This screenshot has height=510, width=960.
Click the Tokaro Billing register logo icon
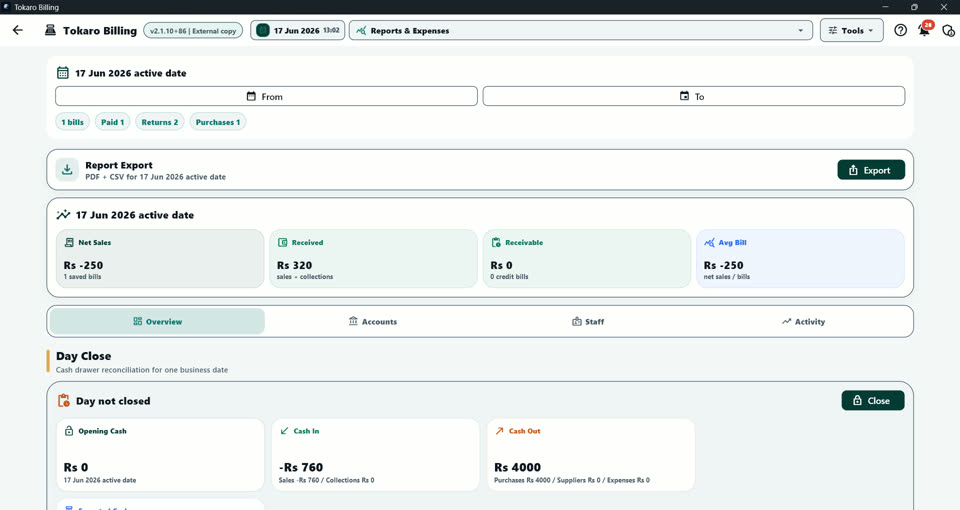(x=50, y=30)
